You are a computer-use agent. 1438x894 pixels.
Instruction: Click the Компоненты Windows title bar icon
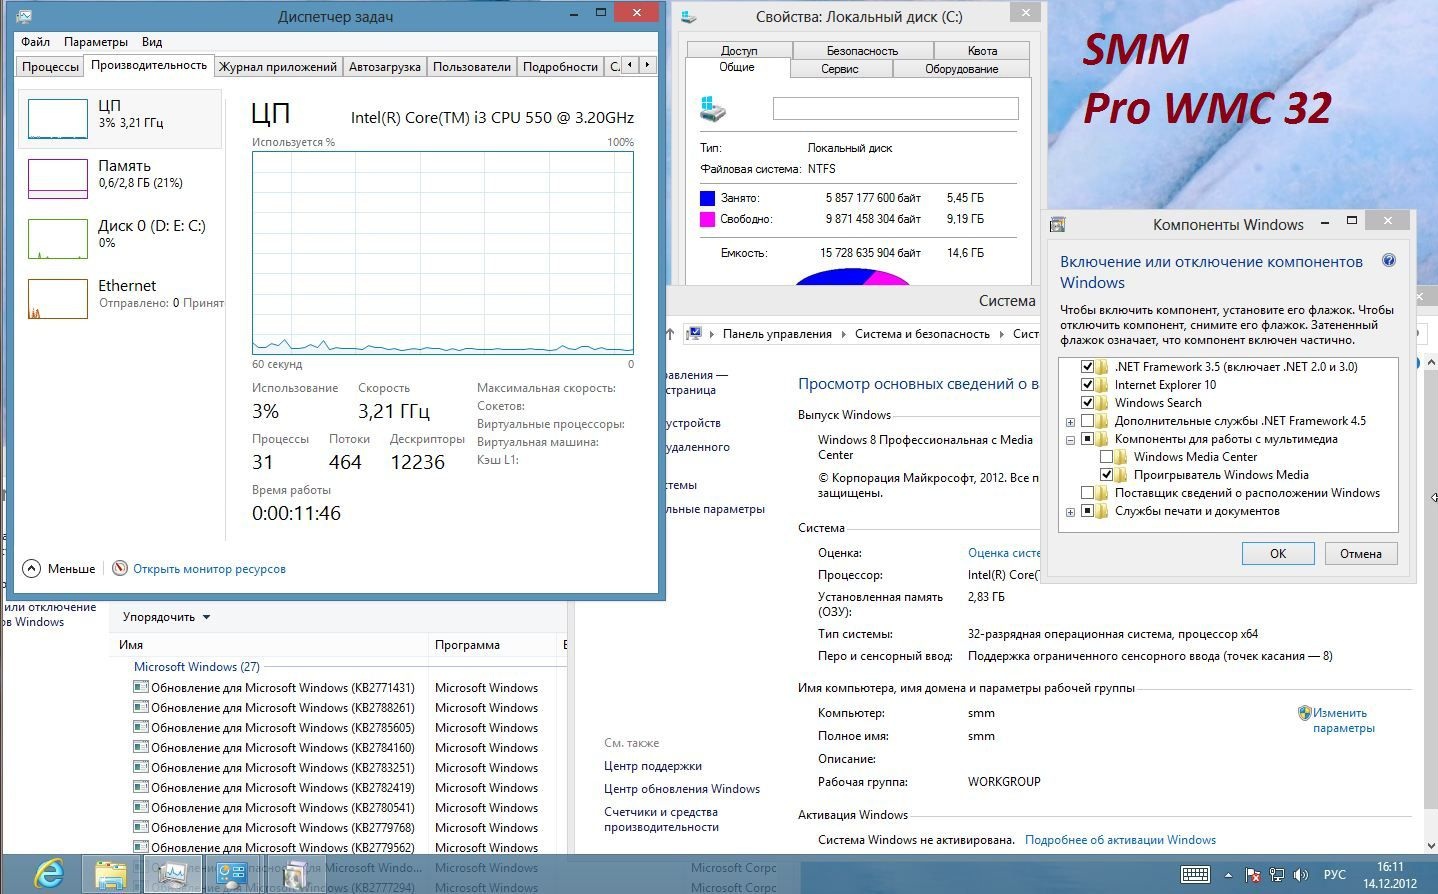1058,224
